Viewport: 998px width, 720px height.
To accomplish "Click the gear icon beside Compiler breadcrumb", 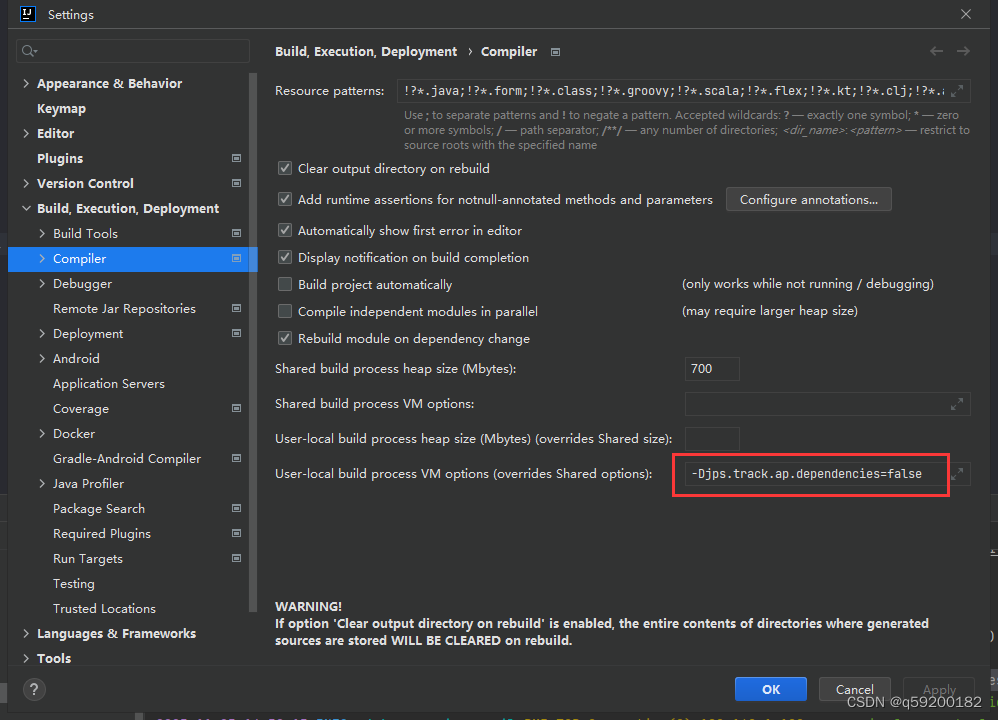I will click(x=556, y=51).
